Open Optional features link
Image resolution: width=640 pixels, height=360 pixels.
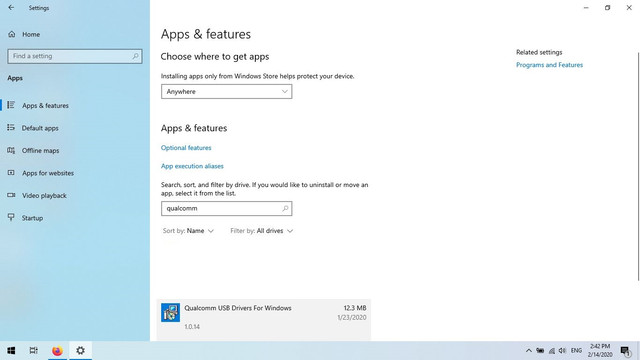pyautogui.click(x=186, y=148)
